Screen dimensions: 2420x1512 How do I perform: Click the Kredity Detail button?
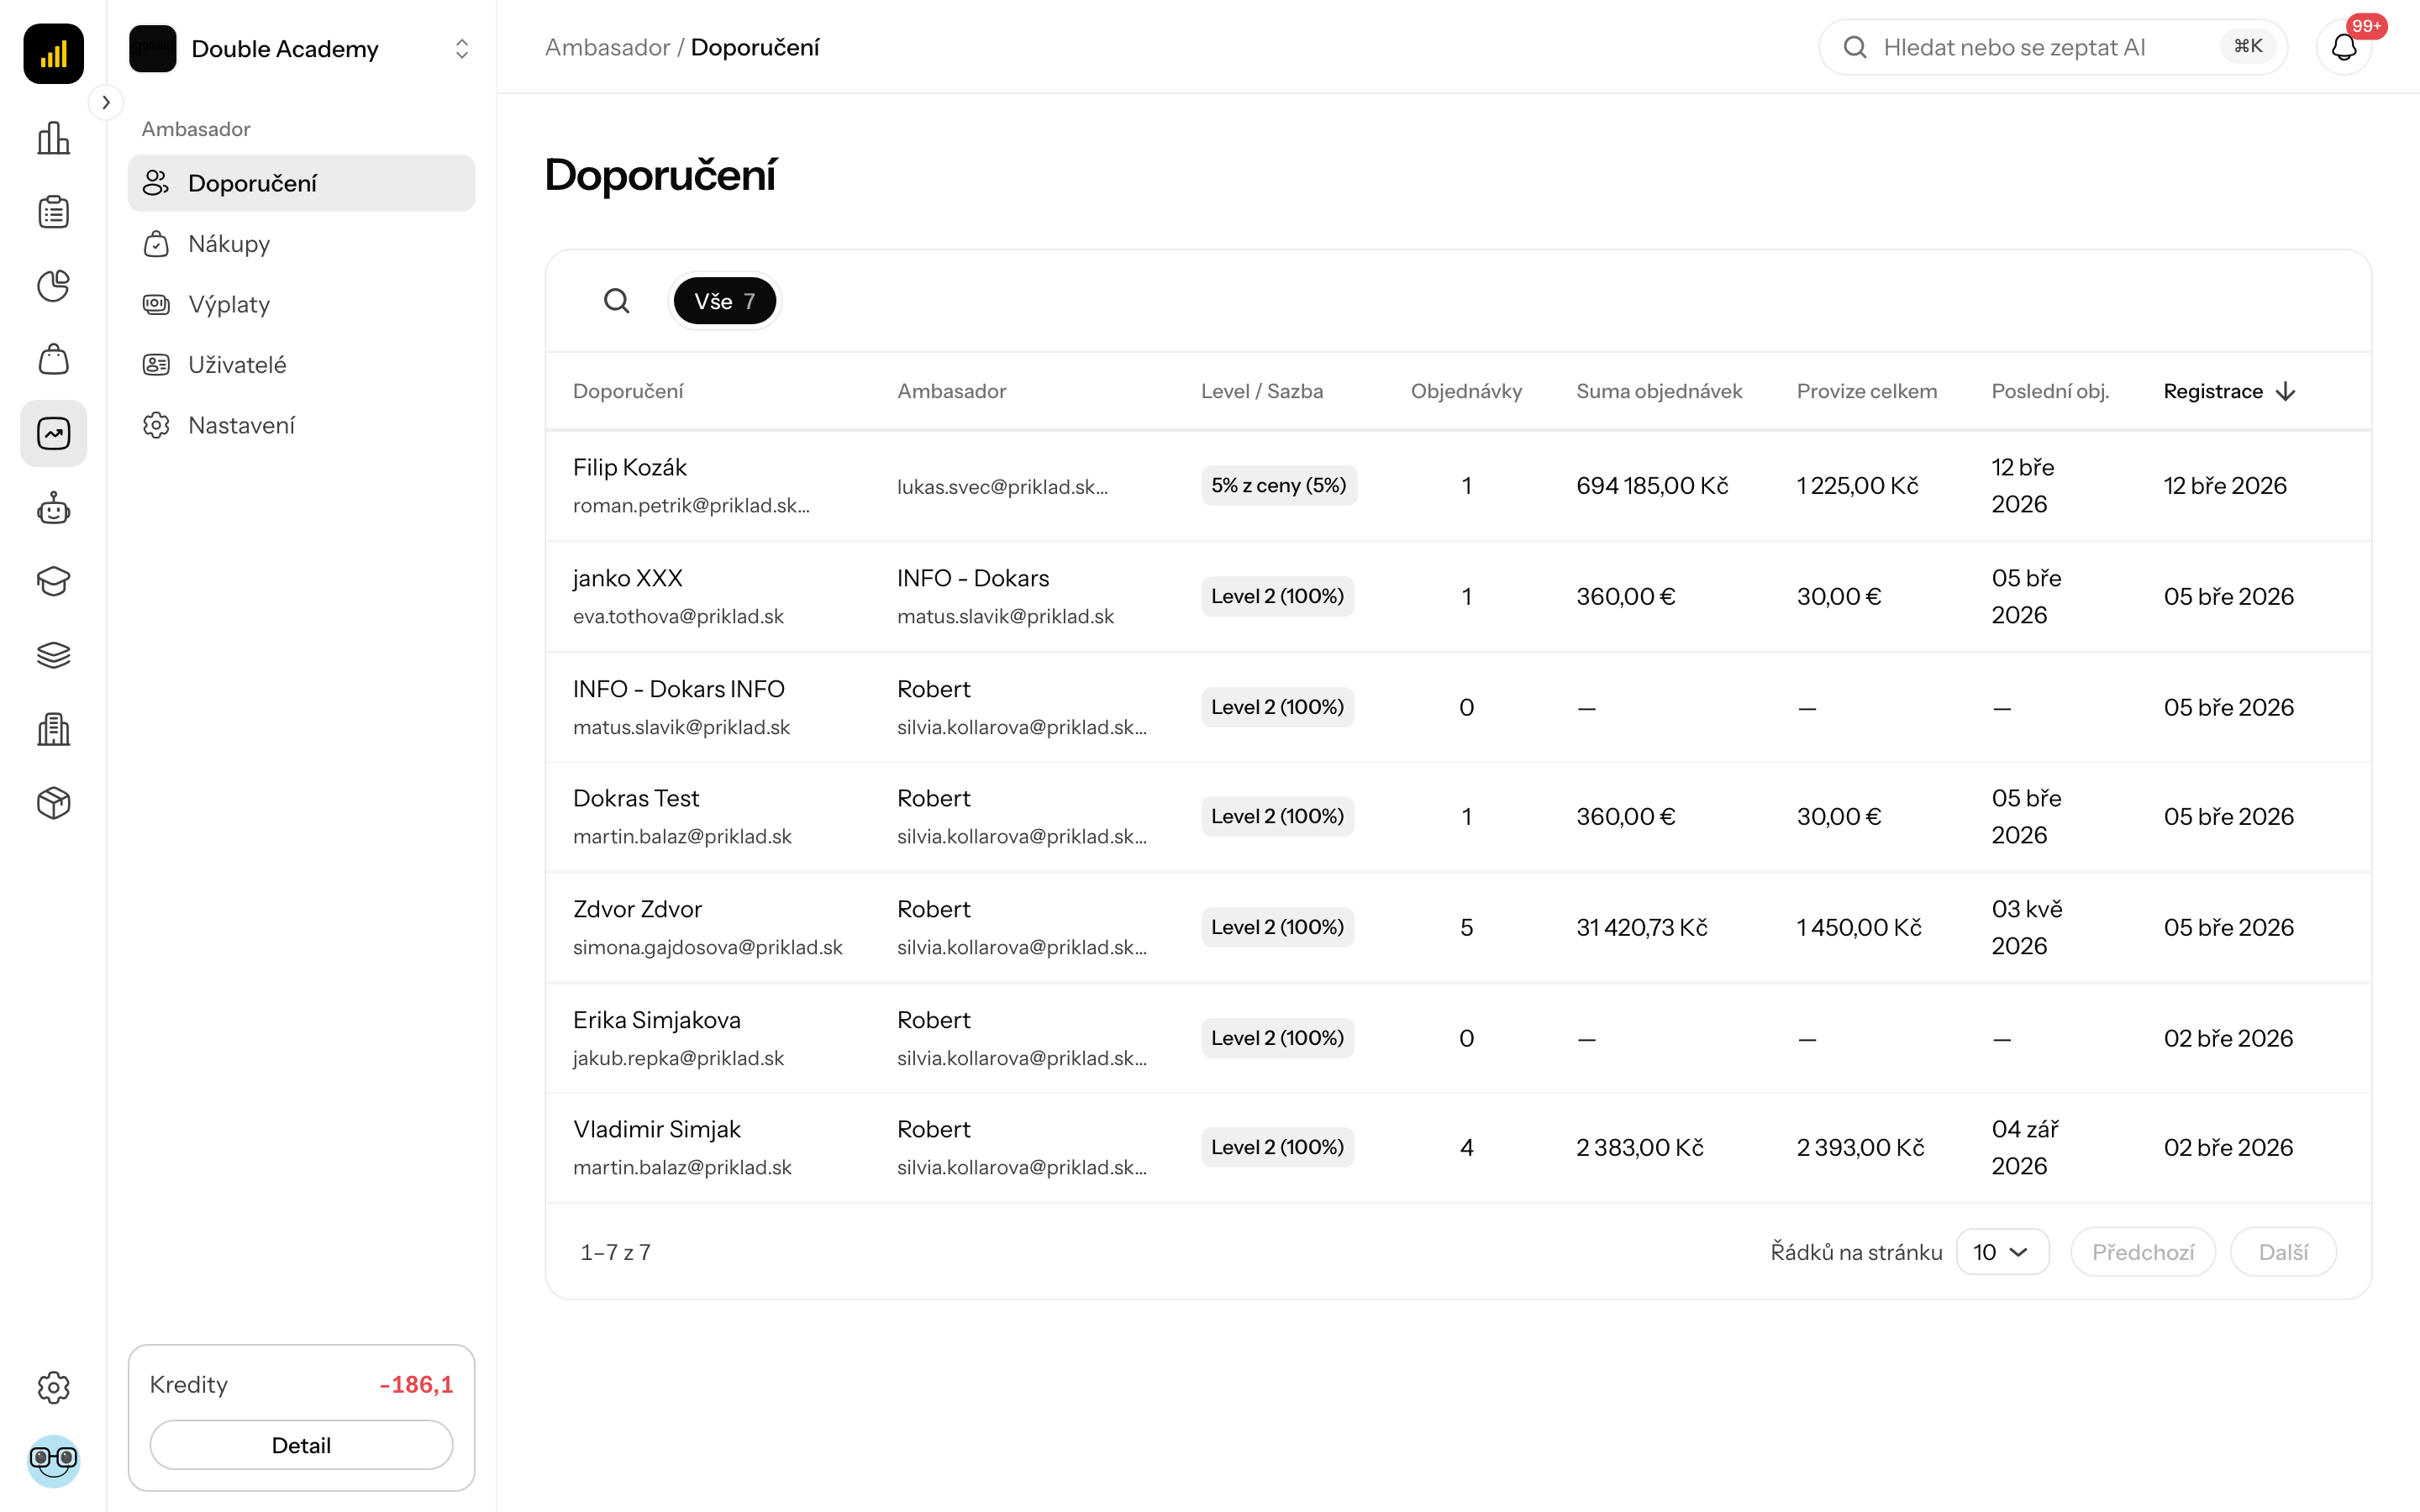click(x=301, y=1445)
